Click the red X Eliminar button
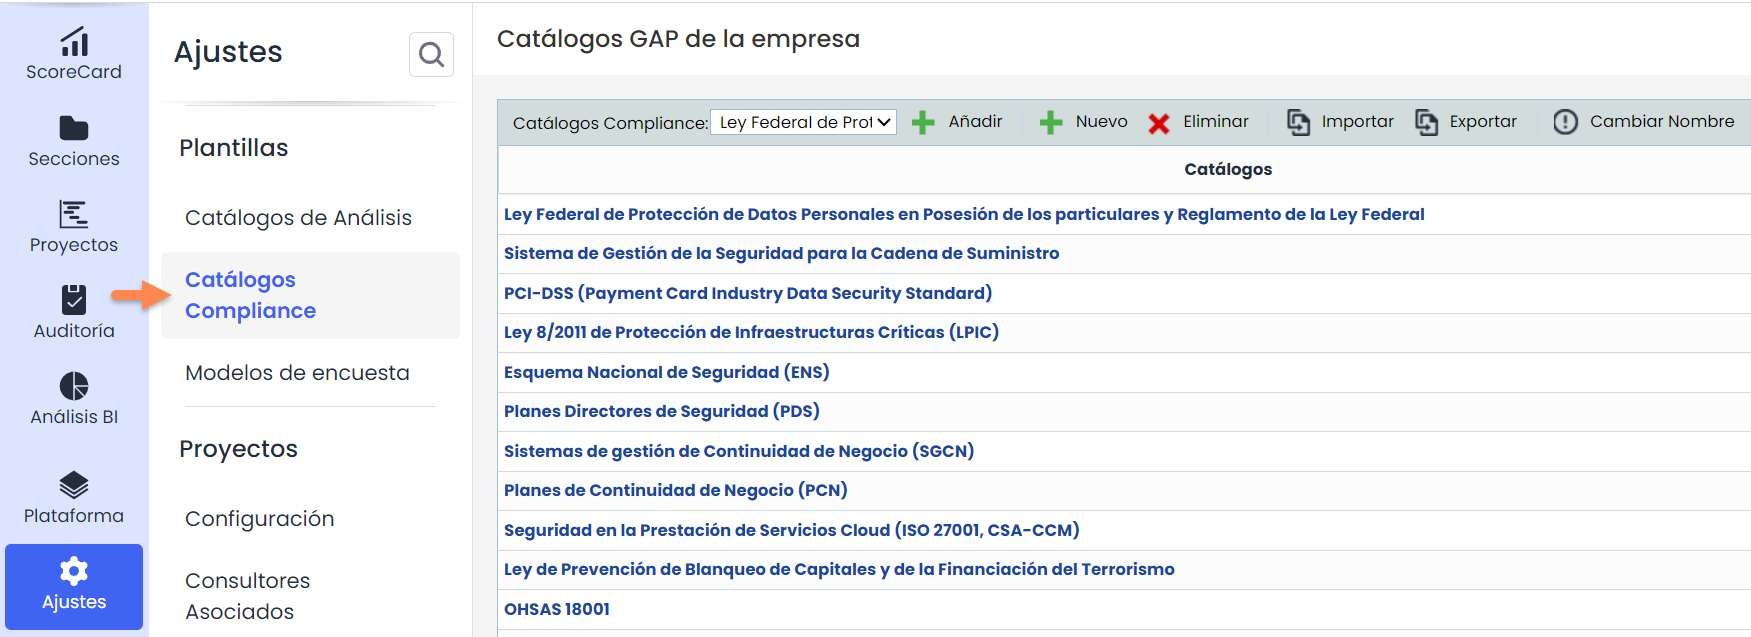Image resolution: width=1751 pixels, height=637 pixels. 1198,122
